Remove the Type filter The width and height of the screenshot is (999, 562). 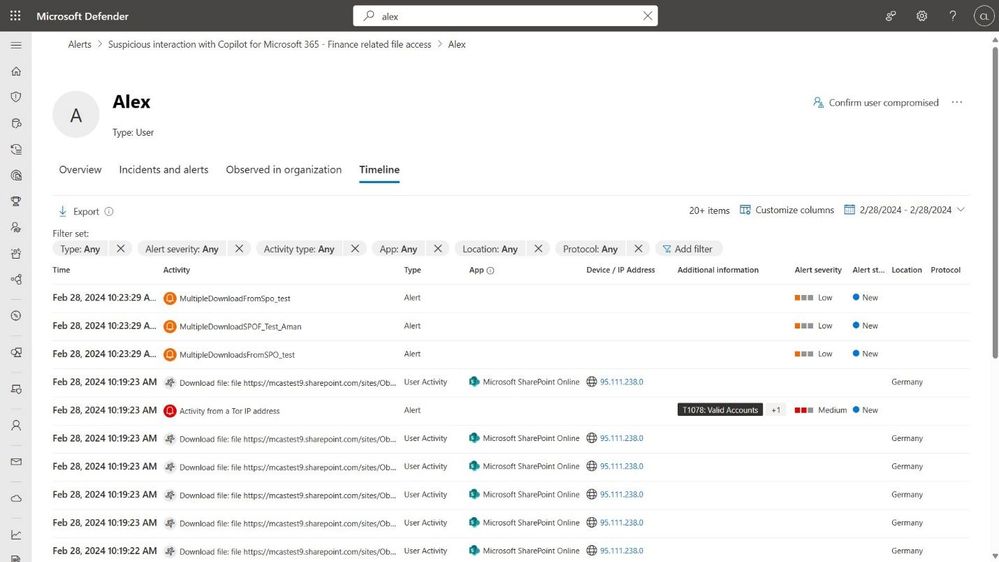tap(120, 249)
